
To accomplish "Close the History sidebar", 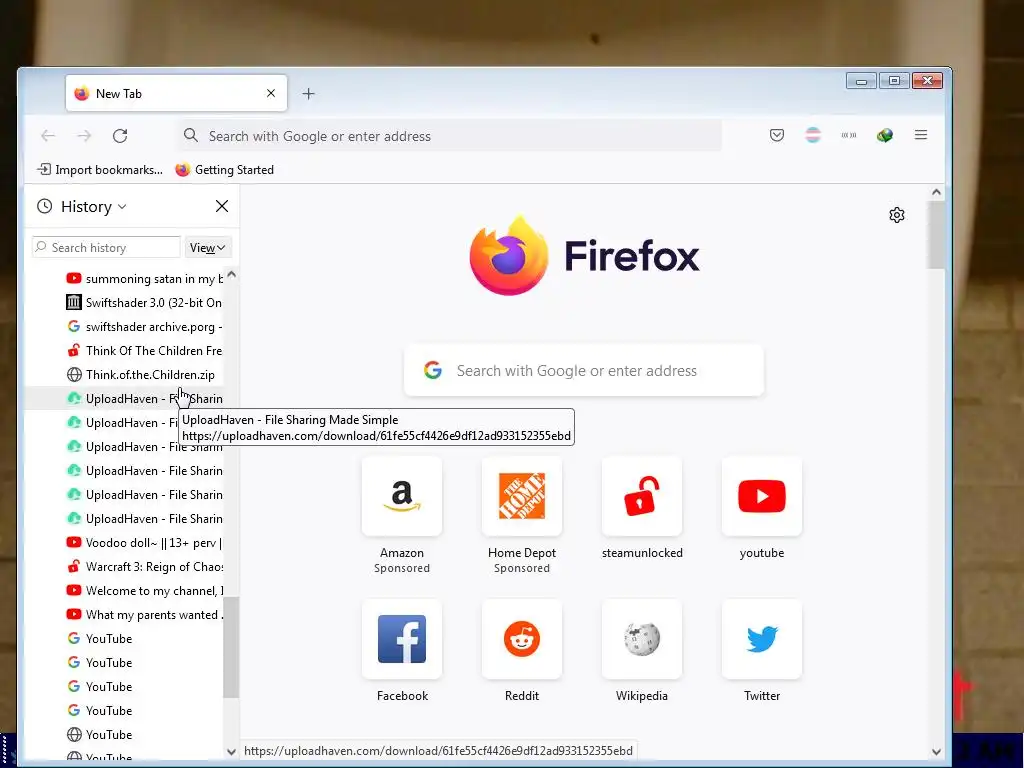I will pos(222,206).
